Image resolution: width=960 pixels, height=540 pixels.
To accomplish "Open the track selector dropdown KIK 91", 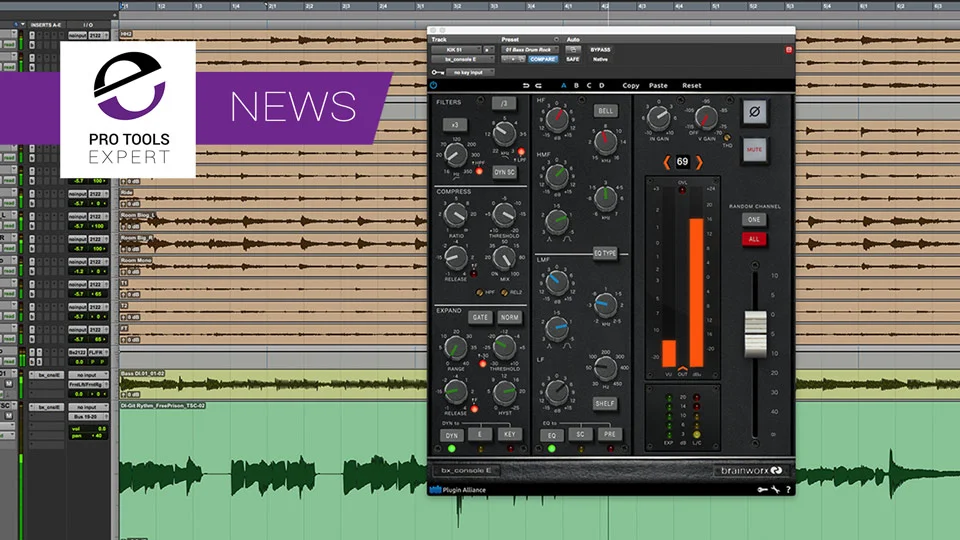I will click(x=456, y=50).
